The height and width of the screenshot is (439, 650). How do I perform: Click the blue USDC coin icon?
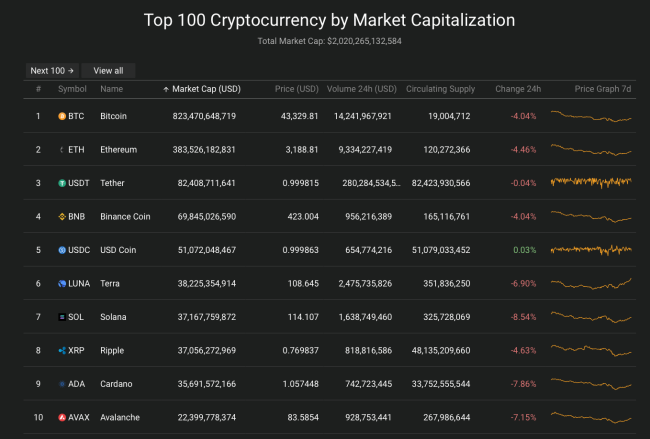[62, 250]
